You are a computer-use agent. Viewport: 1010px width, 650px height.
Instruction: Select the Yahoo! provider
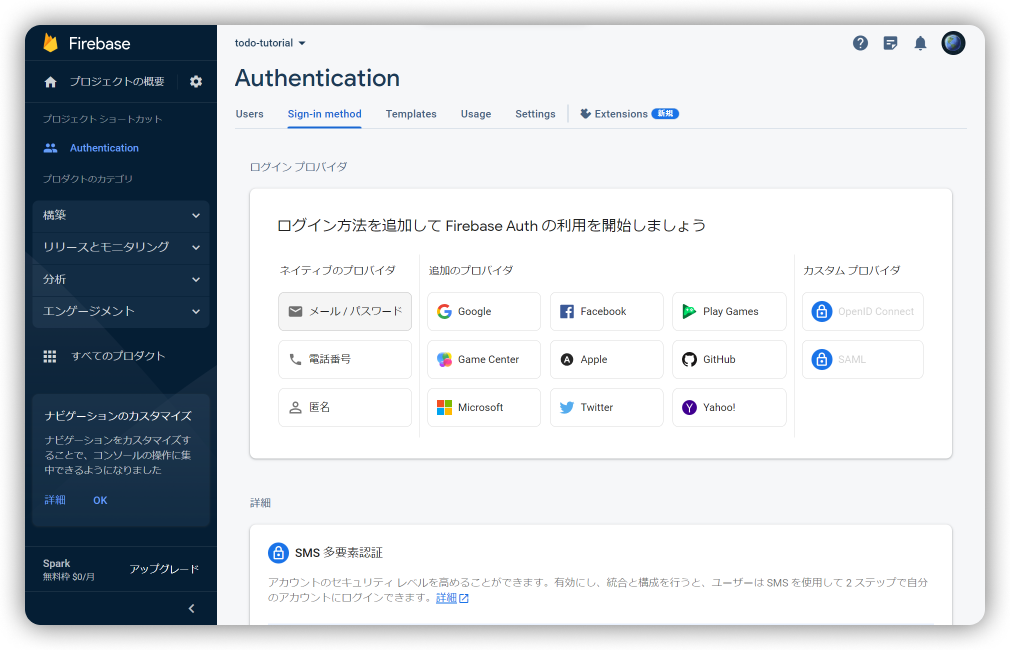[x=729, y=407]
